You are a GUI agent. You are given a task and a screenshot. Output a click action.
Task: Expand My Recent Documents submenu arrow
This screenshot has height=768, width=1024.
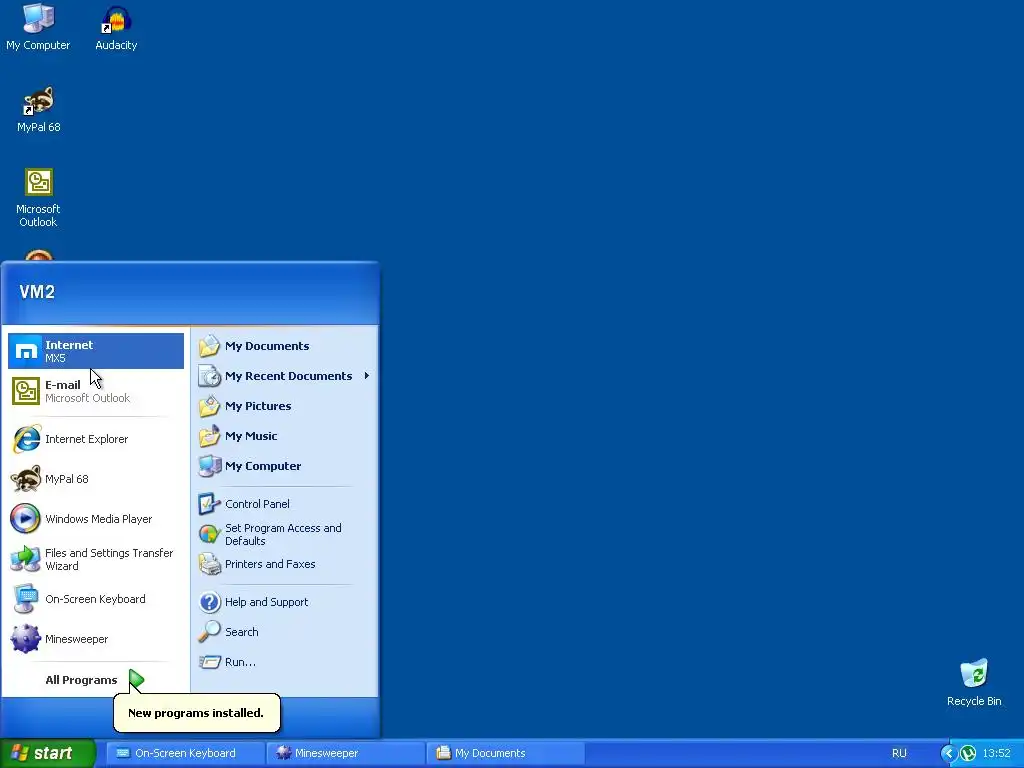pyautogui.click(x=367, y=376)
